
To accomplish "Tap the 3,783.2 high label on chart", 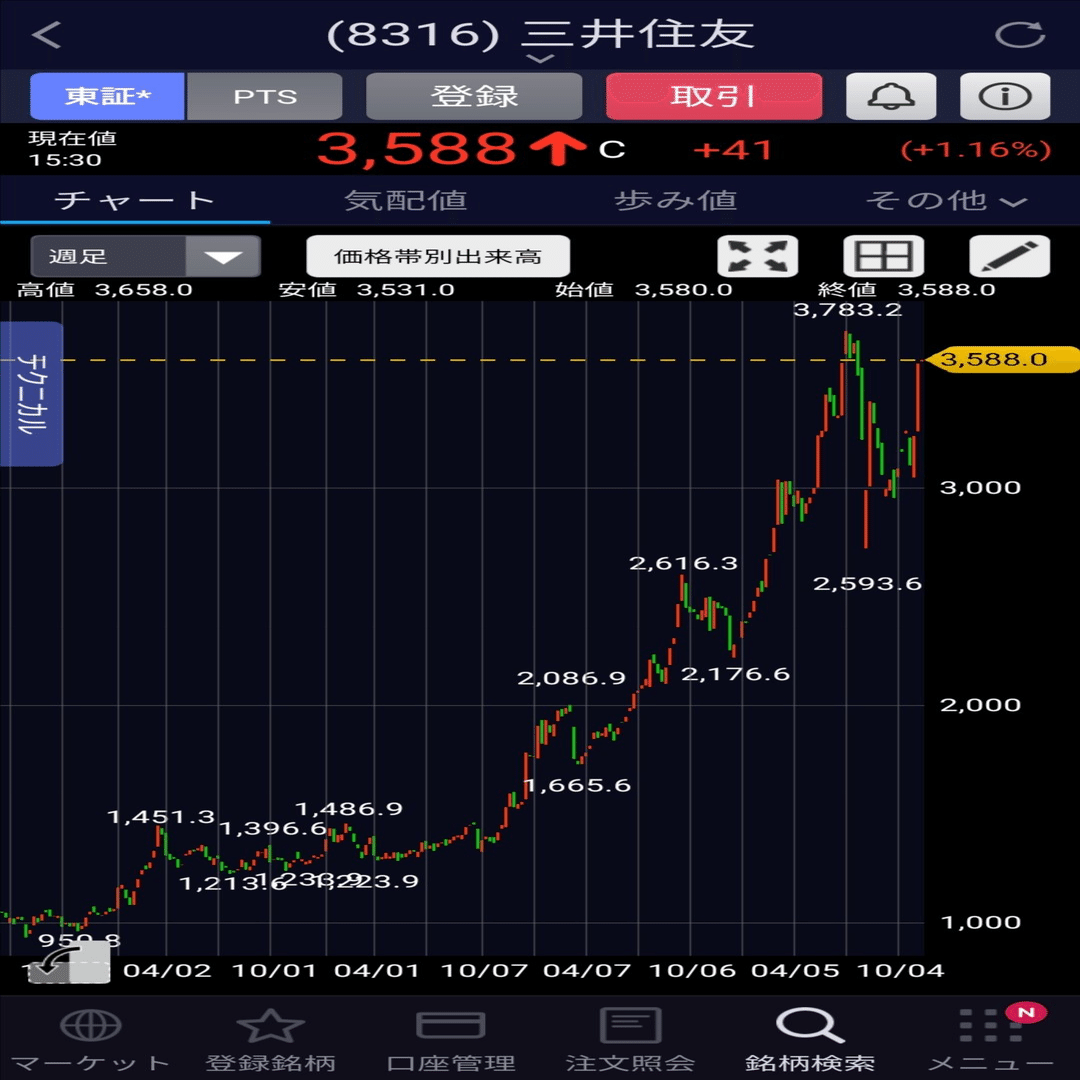I will coord(847,310).
